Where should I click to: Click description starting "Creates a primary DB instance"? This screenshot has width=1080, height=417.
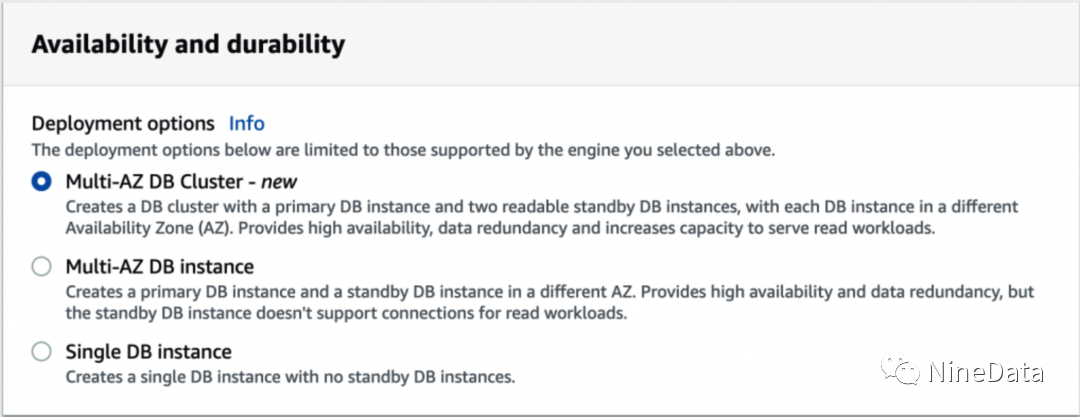point(548,292)
